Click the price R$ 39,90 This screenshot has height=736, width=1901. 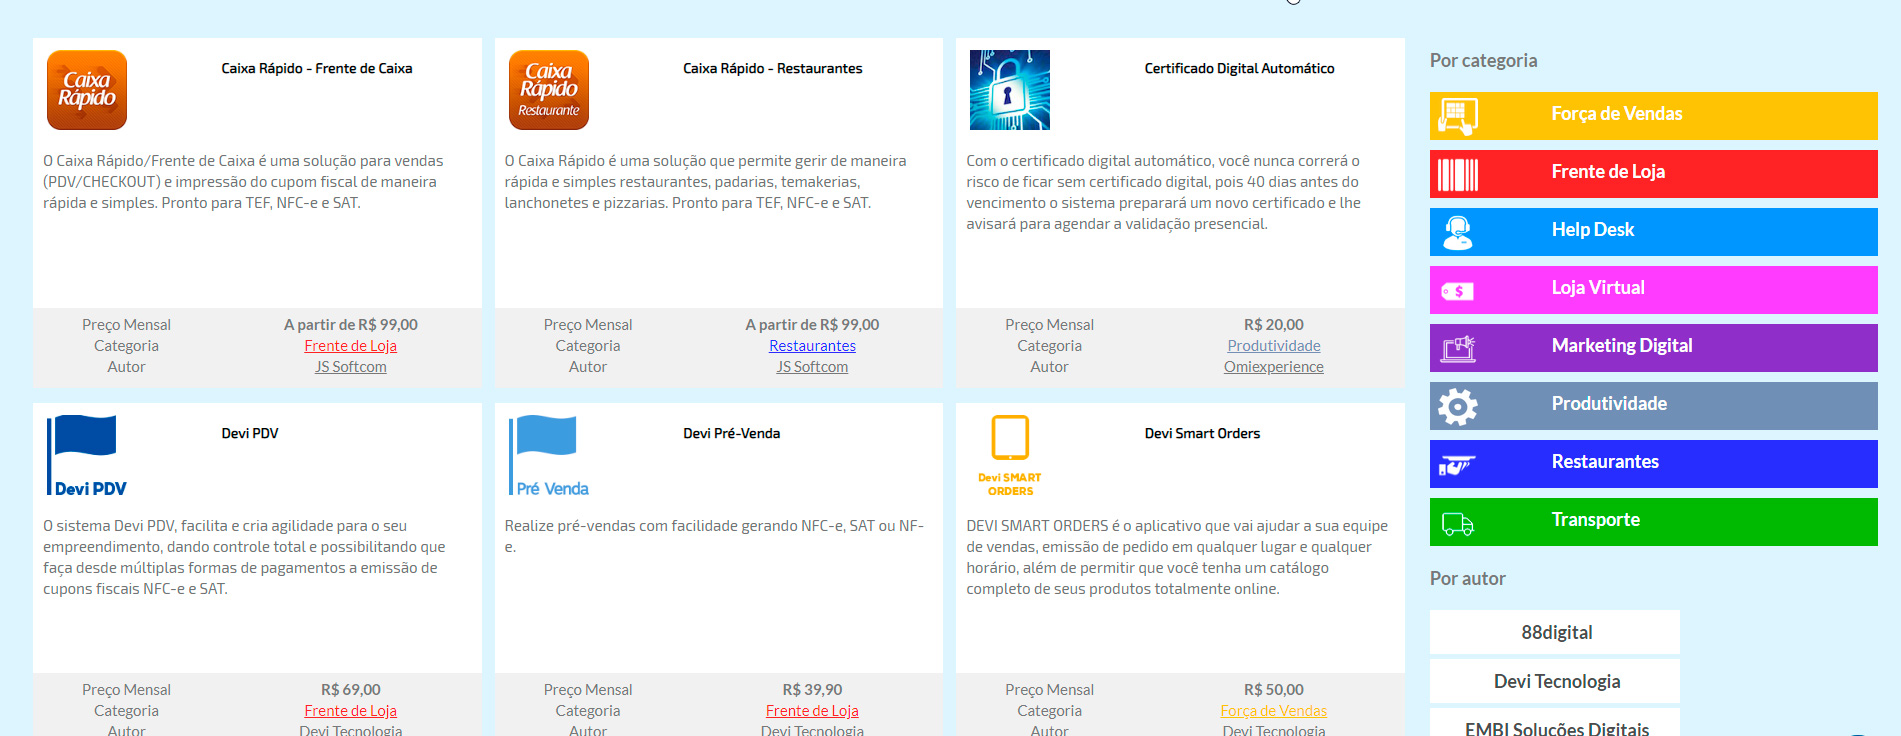pos(812,690)
